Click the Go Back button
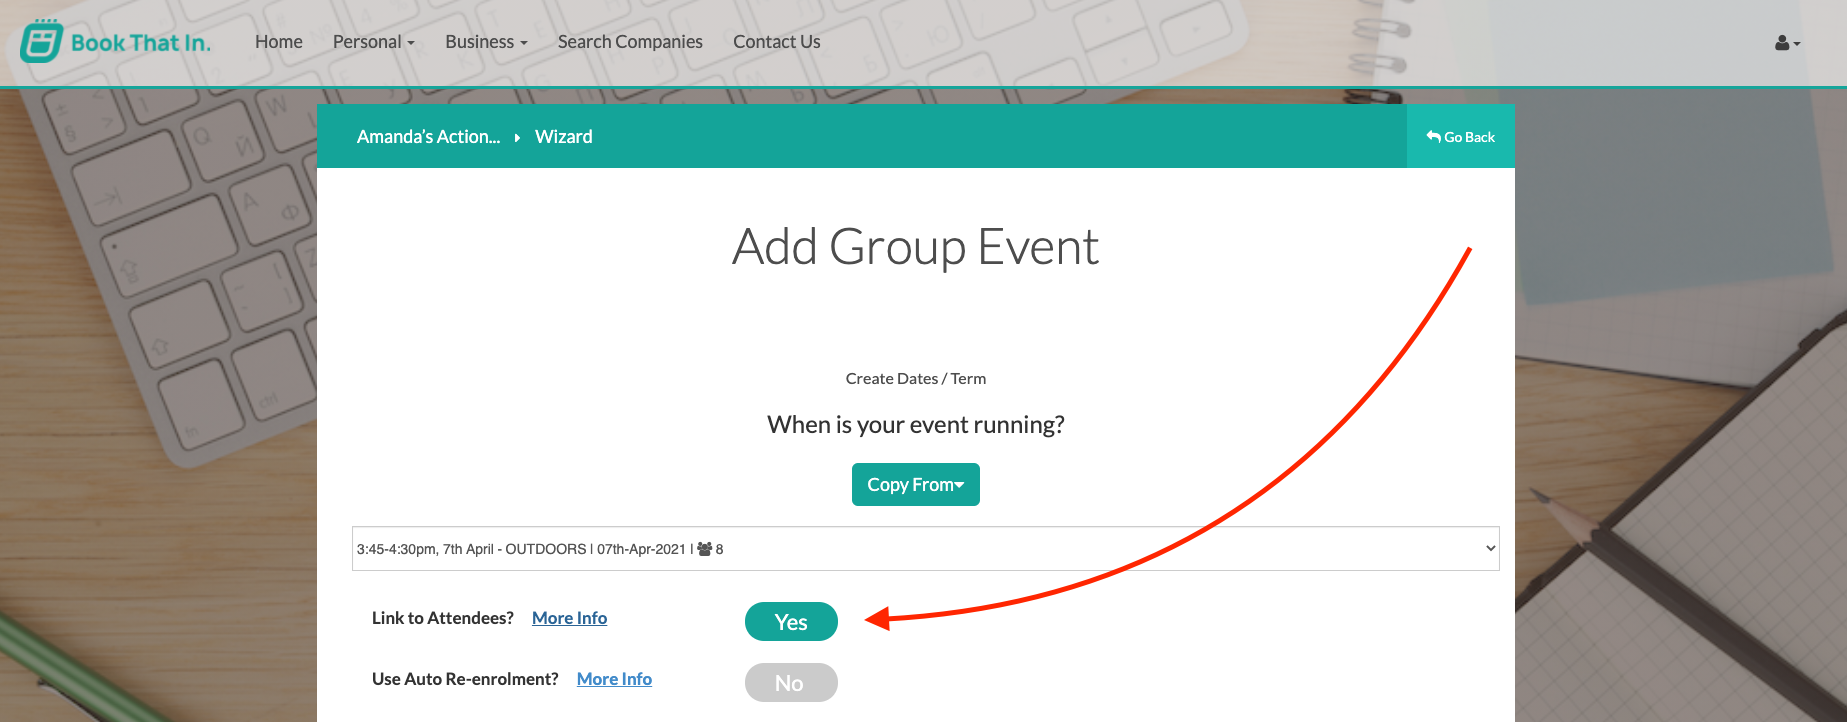This screenshot has width=1847, height=722. pyautogui.click(x=1461, y=137)
